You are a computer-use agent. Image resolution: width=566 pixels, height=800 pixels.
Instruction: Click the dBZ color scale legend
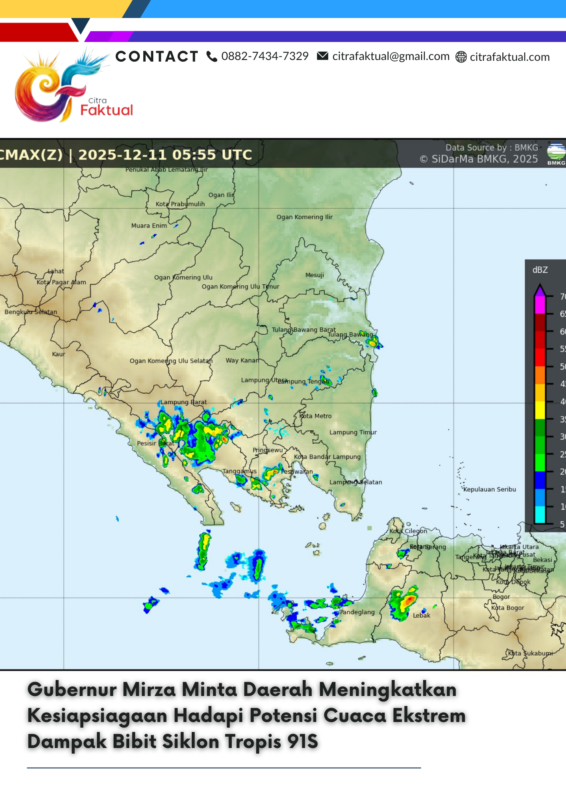click(x=546, y=396)
